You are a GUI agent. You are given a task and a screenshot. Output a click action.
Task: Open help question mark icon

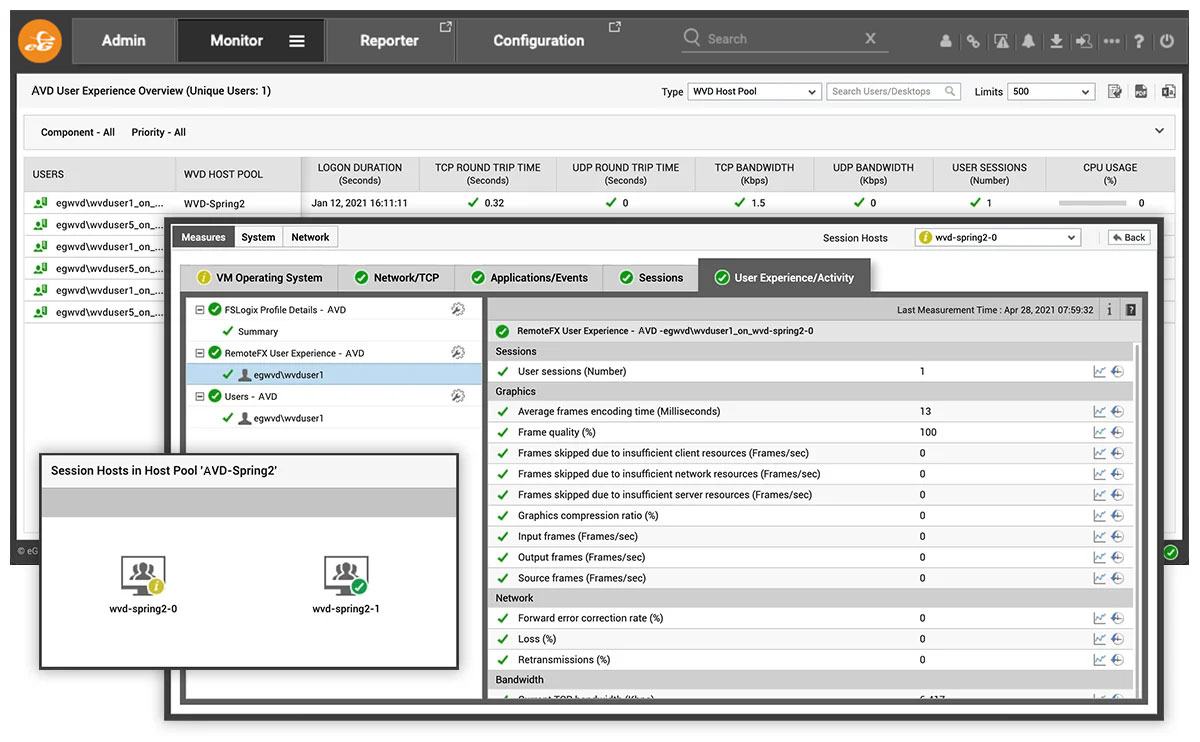tap(1139, 42)
